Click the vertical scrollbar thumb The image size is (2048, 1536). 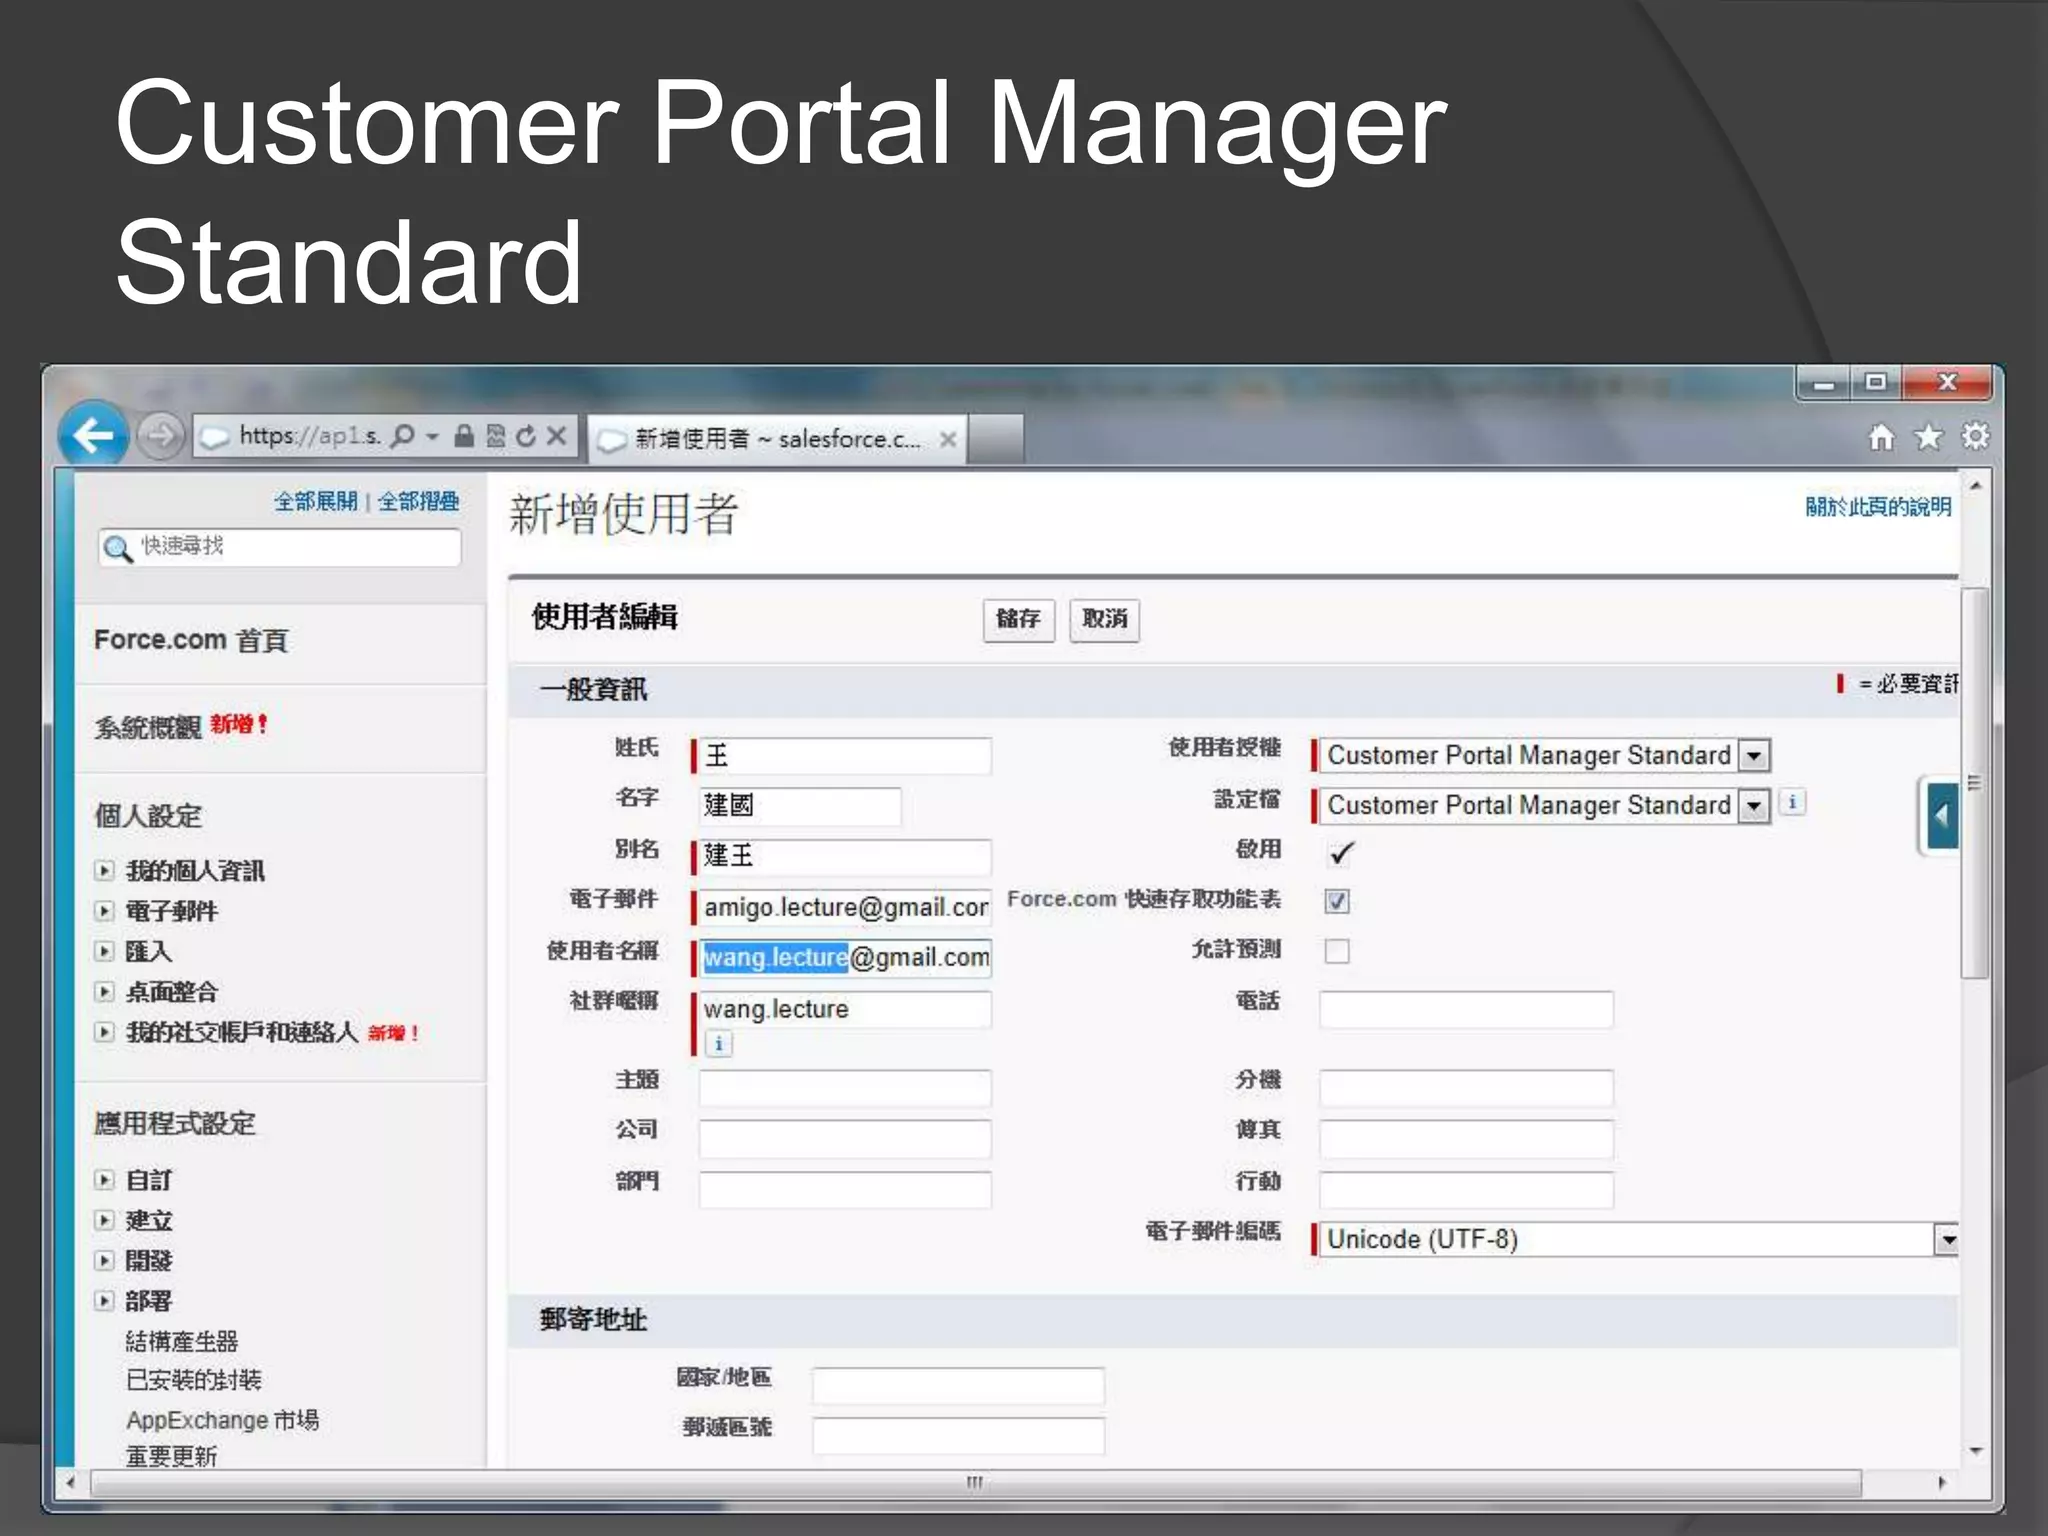click(1974, 783)
